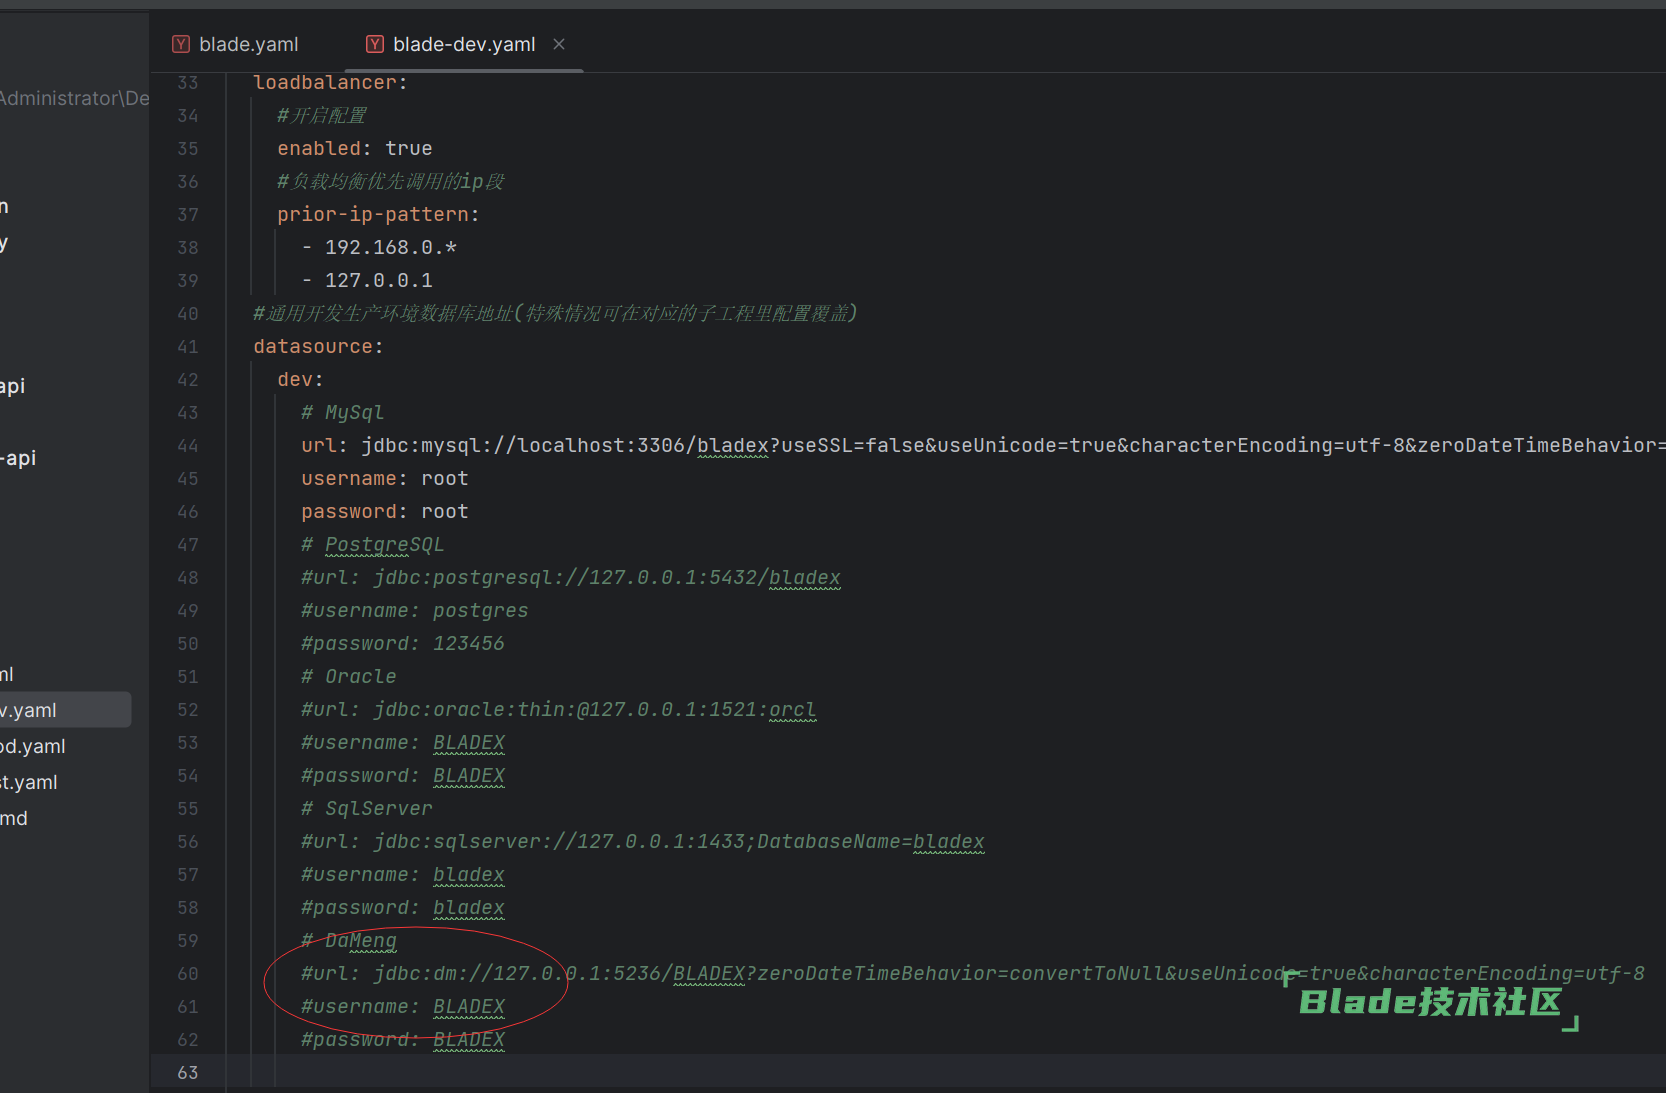
Task: Click the '# PostgreSQL' comment
Action: (372, 544)
